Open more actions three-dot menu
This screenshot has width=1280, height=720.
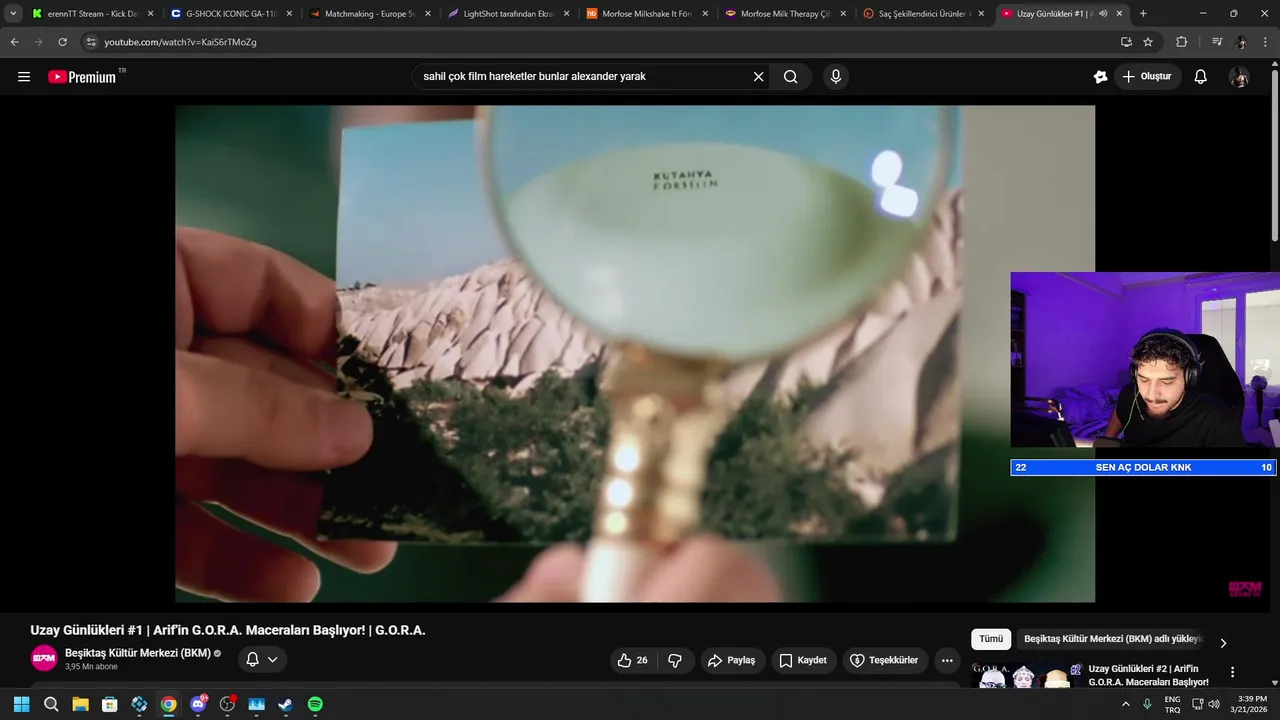[x=947, y=660]
